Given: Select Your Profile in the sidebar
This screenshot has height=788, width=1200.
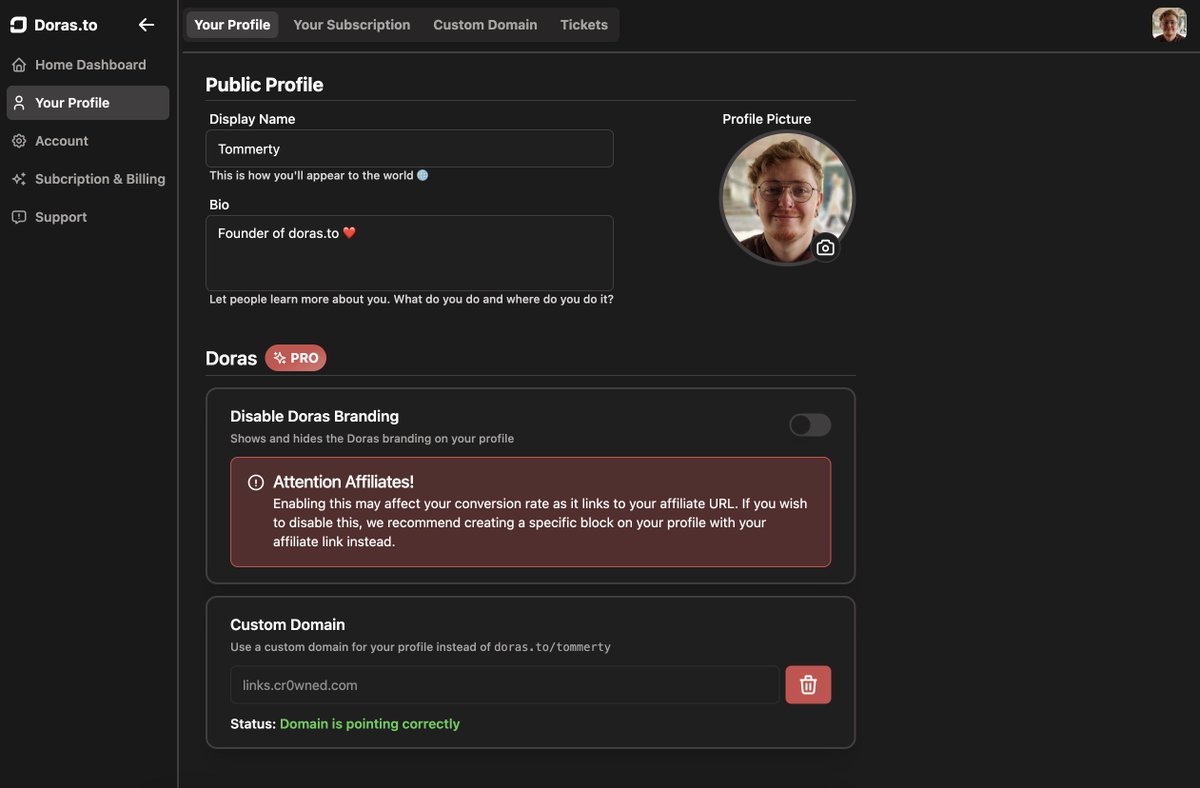Looking at the screenshot, I should [88, 103].
